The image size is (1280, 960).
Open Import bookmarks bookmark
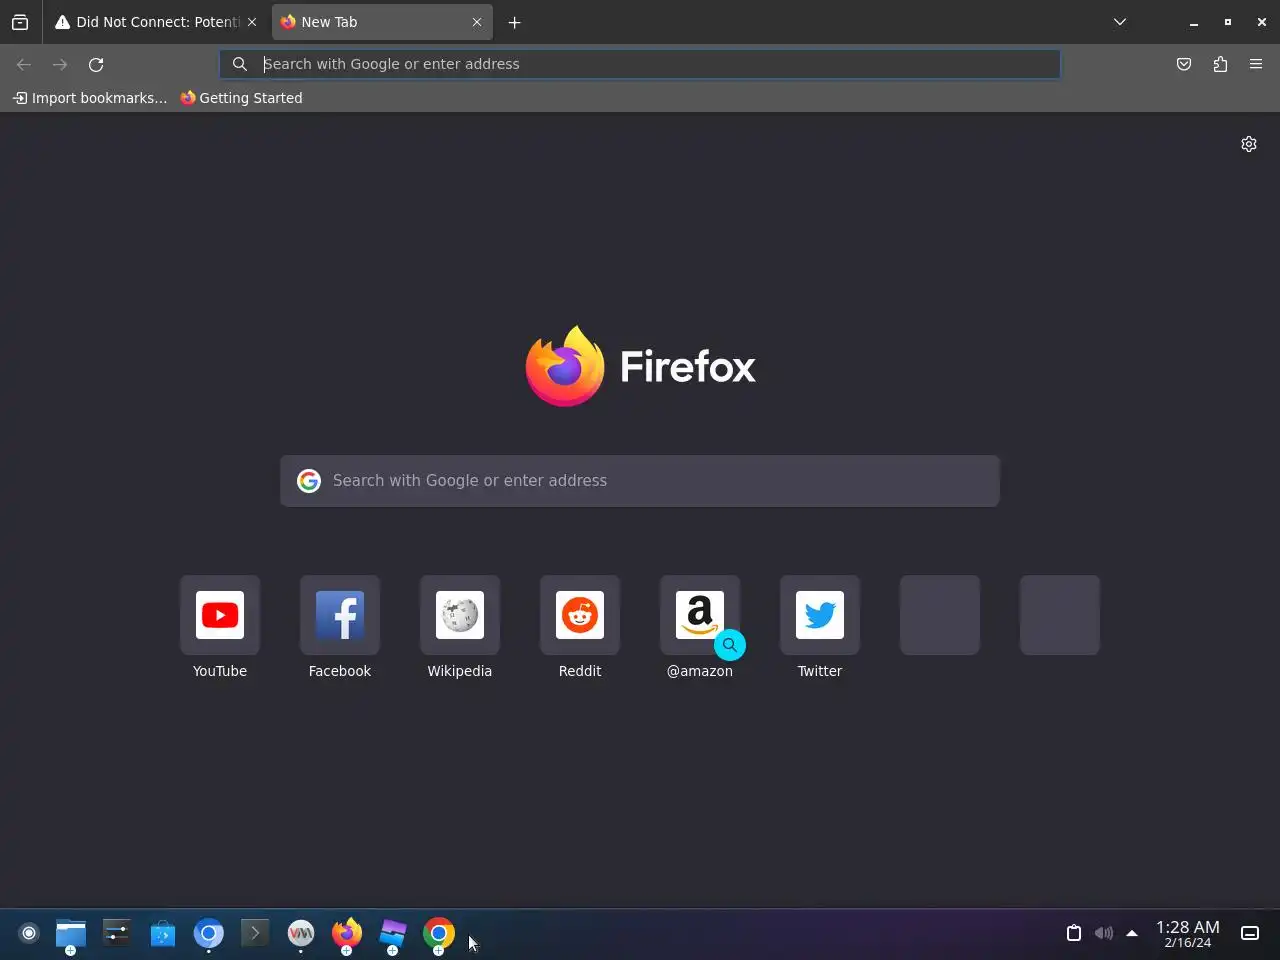pyautogui.click(x=90, y=98)
